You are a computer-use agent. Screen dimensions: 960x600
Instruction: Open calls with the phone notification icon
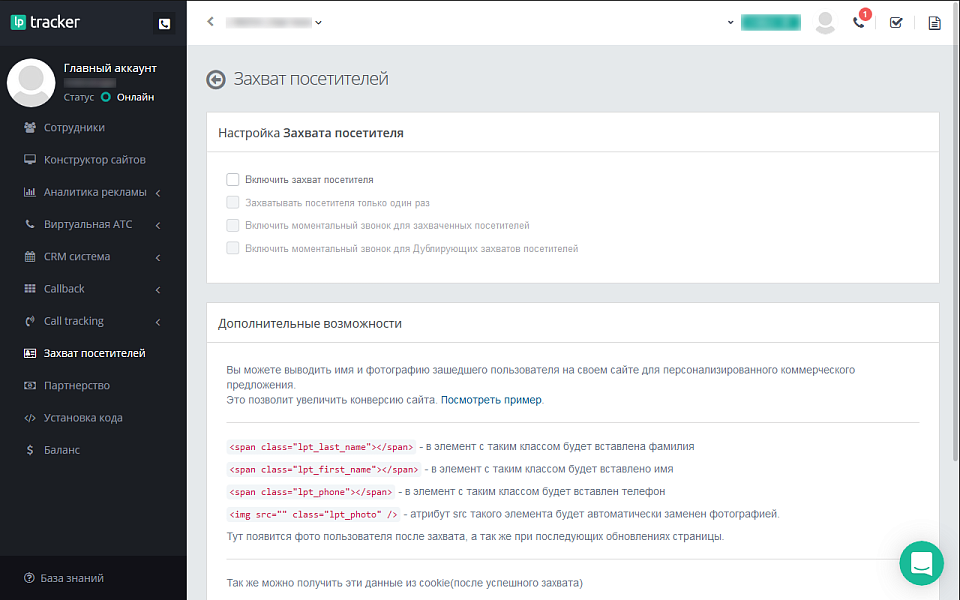[859, 22]
